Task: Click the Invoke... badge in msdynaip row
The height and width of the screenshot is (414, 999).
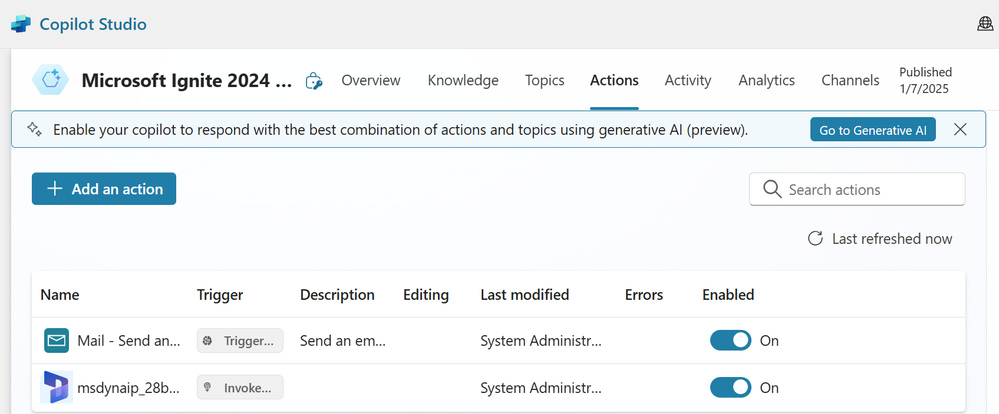Action: (240, 387)
